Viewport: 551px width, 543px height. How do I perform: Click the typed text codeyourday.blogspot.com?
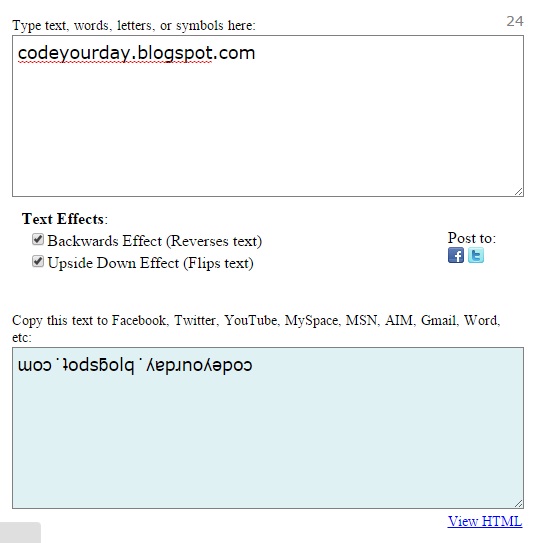[136, 54]
